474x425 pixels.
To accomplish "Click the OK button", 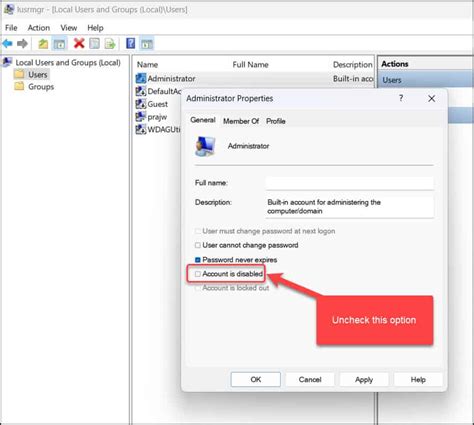I will (x=256, y=379).
